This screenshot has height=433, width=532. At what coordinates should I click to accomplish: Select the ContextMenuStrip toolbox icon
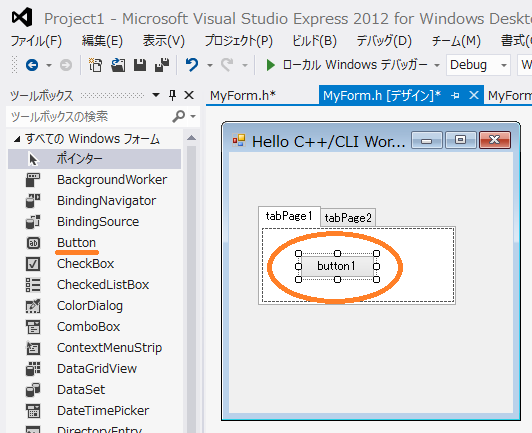tap(33, 348)
